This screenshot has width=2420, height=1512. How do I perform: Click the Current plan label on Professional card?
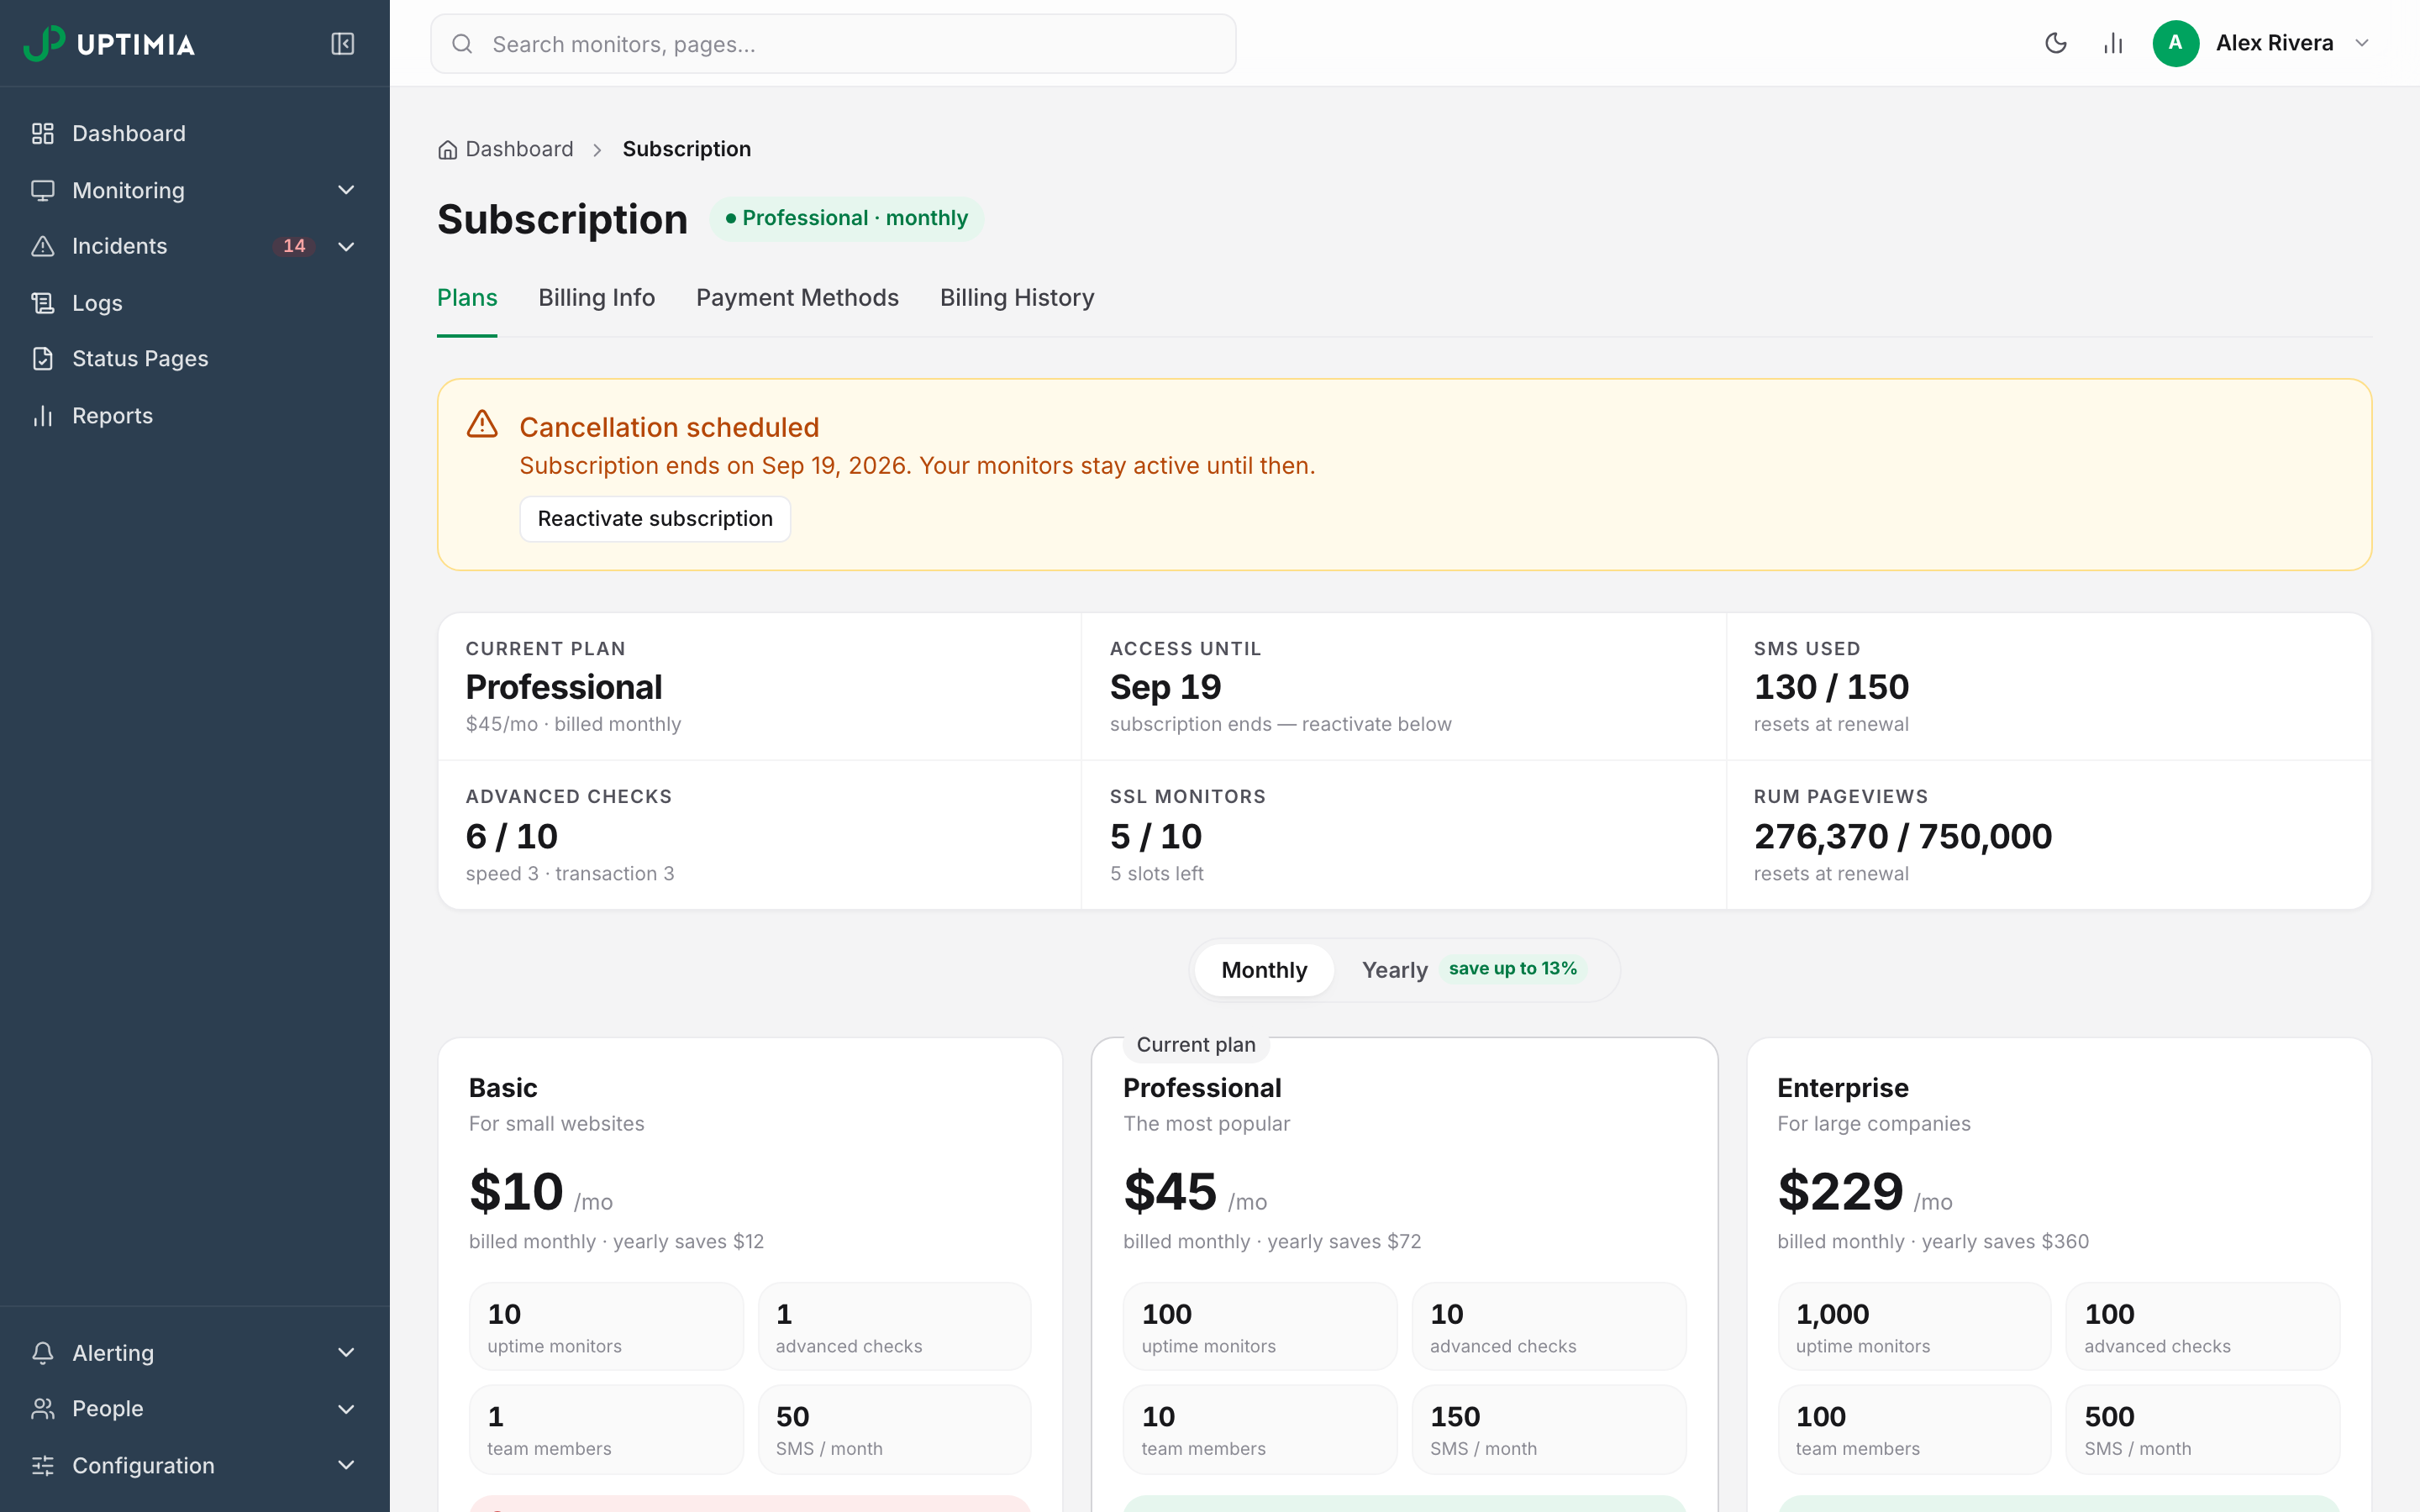[1196, 1044]
